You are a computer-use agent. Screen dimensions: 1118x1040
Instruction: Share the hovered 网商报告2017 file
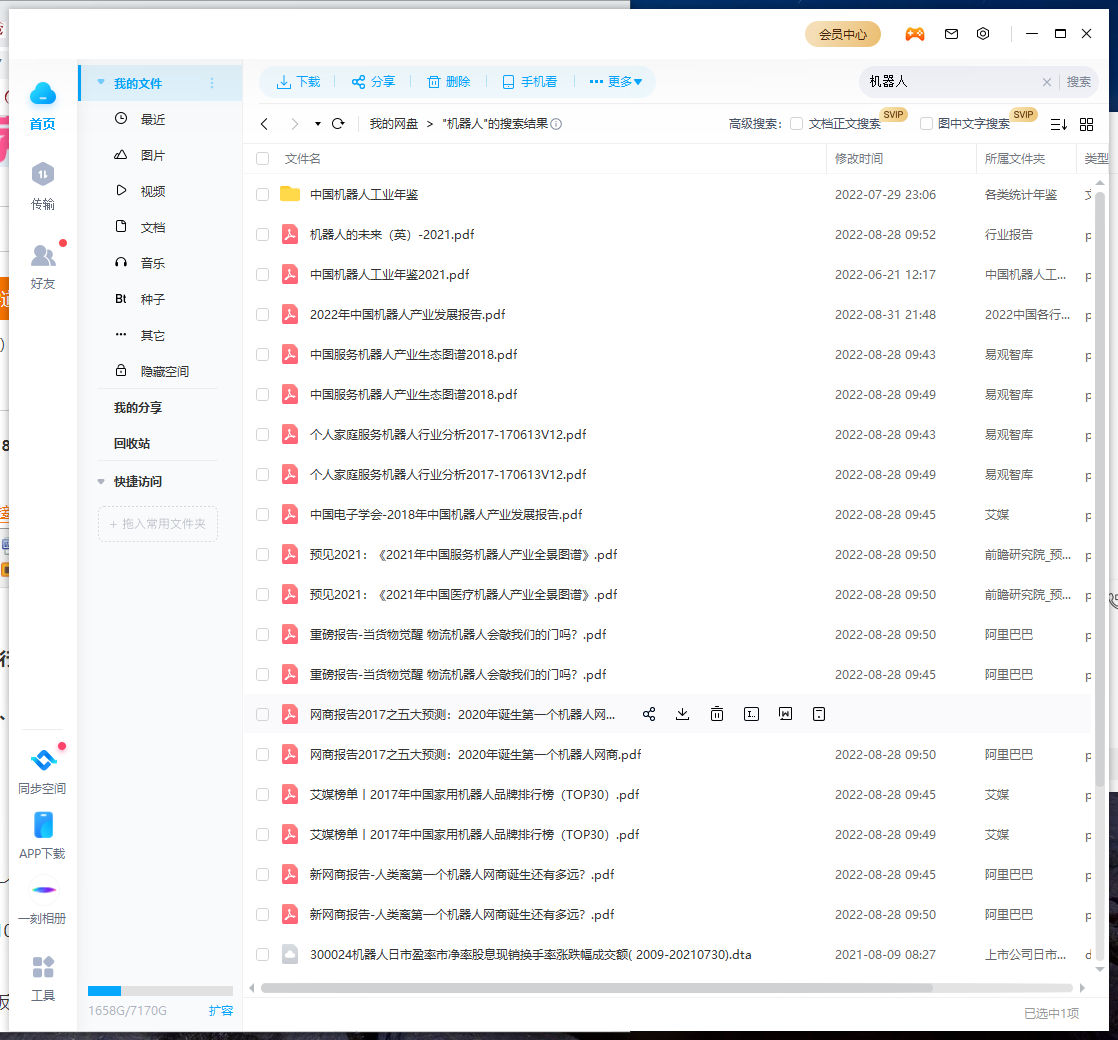[x=649, y=714]
